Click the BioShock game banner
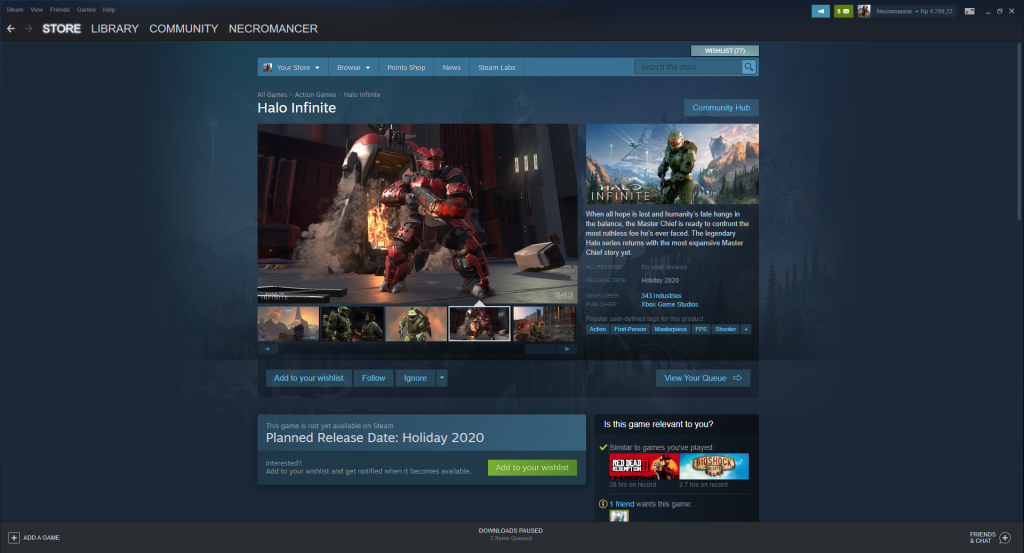Viewport: 1024px width, 553px height. [714, 466]
